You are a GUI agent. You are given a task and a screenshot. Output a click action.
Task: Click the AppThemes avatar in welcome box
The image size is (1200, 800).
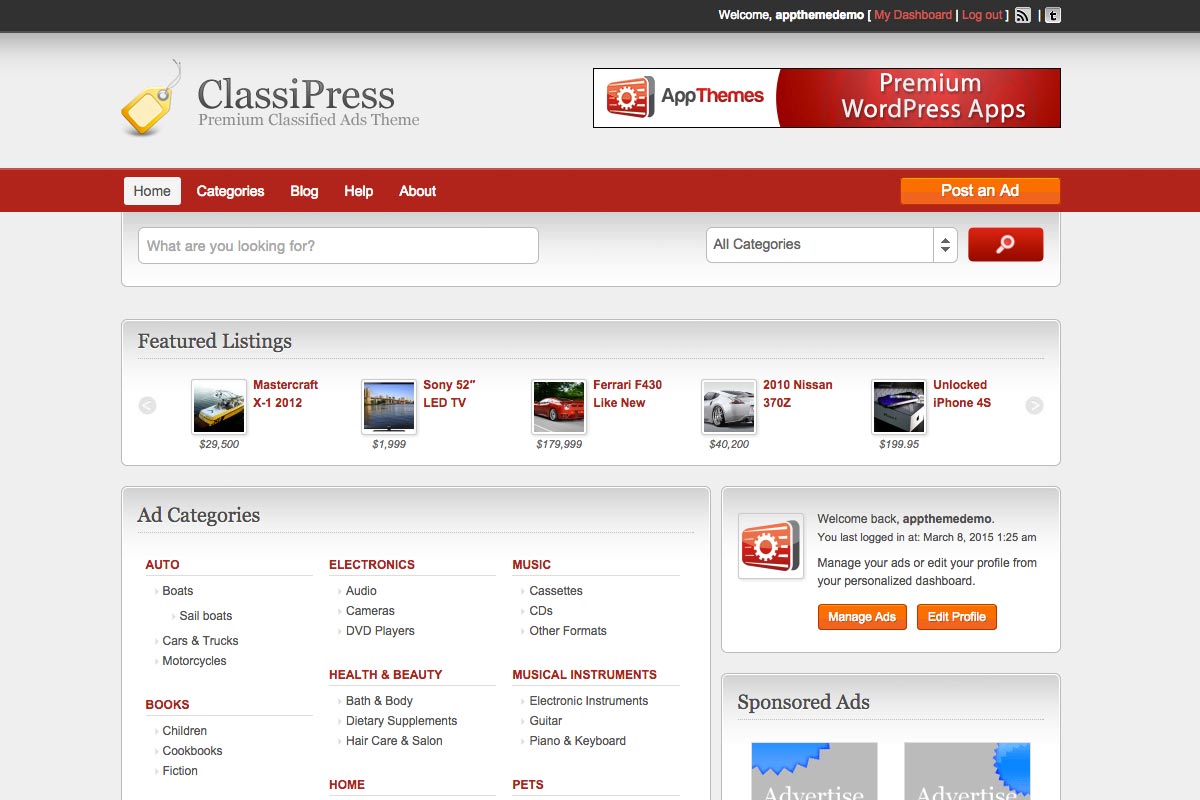coord(771,546)
